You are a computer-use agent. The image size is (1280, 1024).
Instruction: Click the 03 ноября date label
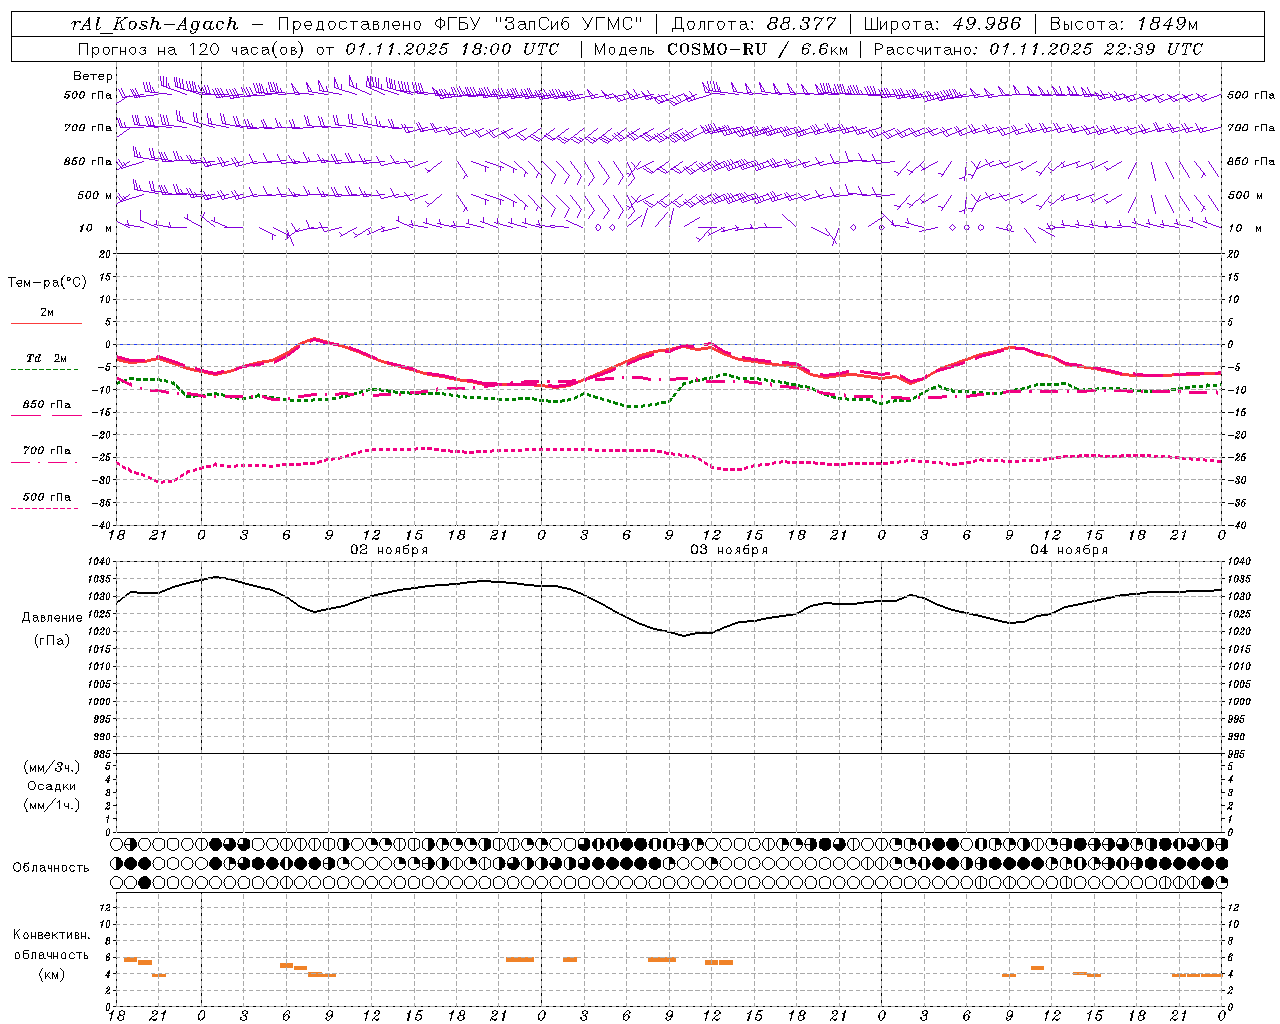pos(729,550)
